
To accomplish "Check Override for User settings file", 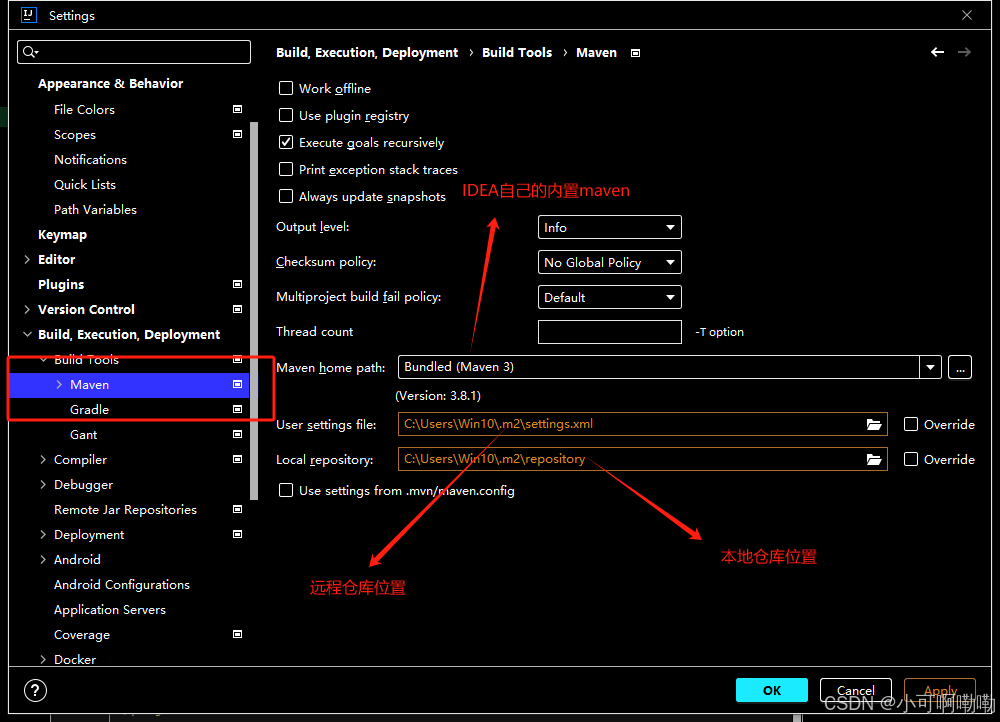I will click(911, 424).
